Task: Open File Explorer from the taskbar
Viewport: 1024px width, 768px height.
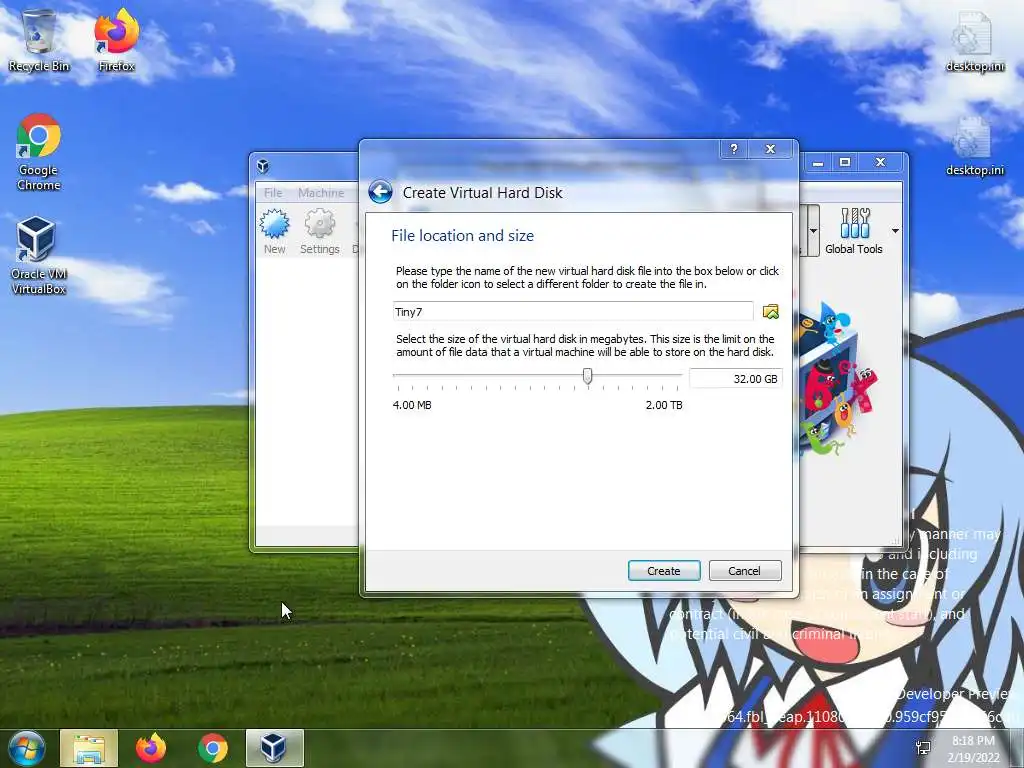Action: pos(89,748)
